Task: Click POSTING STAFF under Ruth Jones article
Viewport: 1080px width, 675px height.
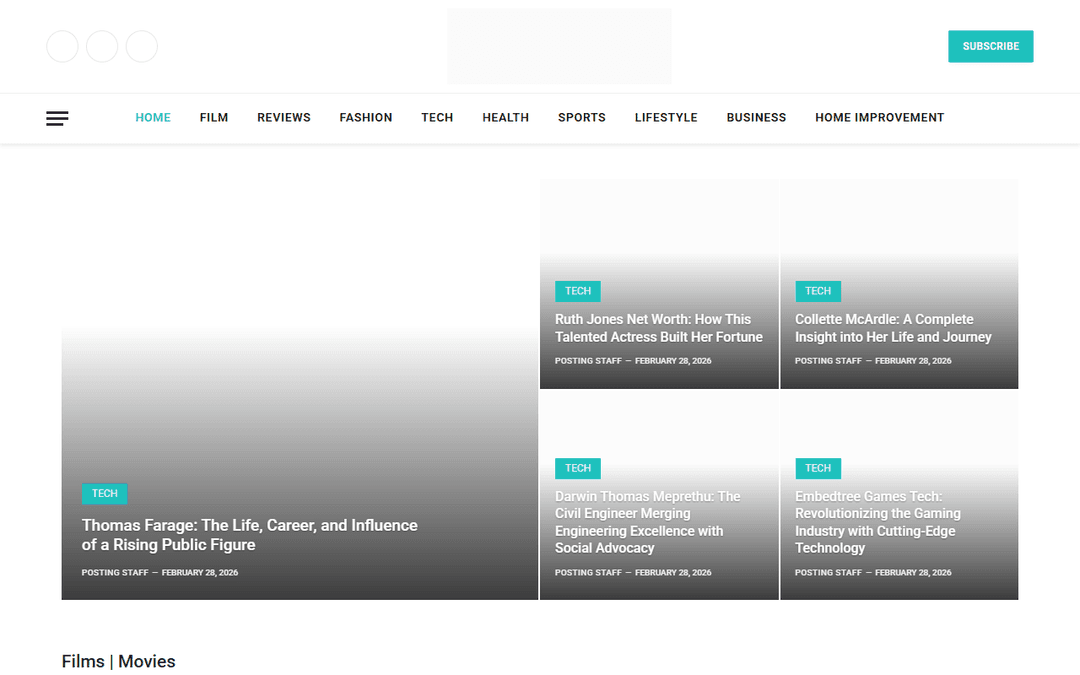Action: pyautogui.click(x=588, y=361)
